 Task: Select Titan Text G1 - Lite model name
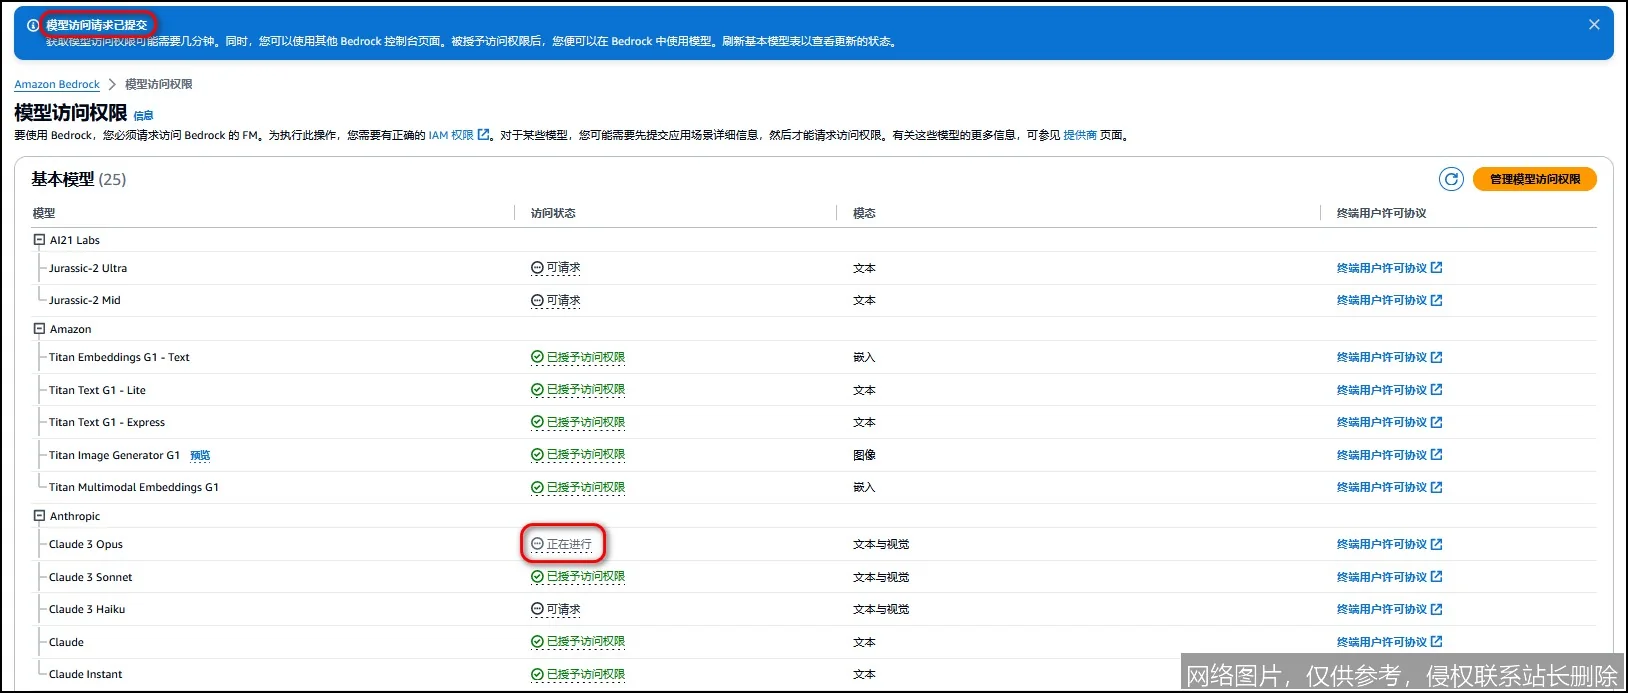point(97,390)
